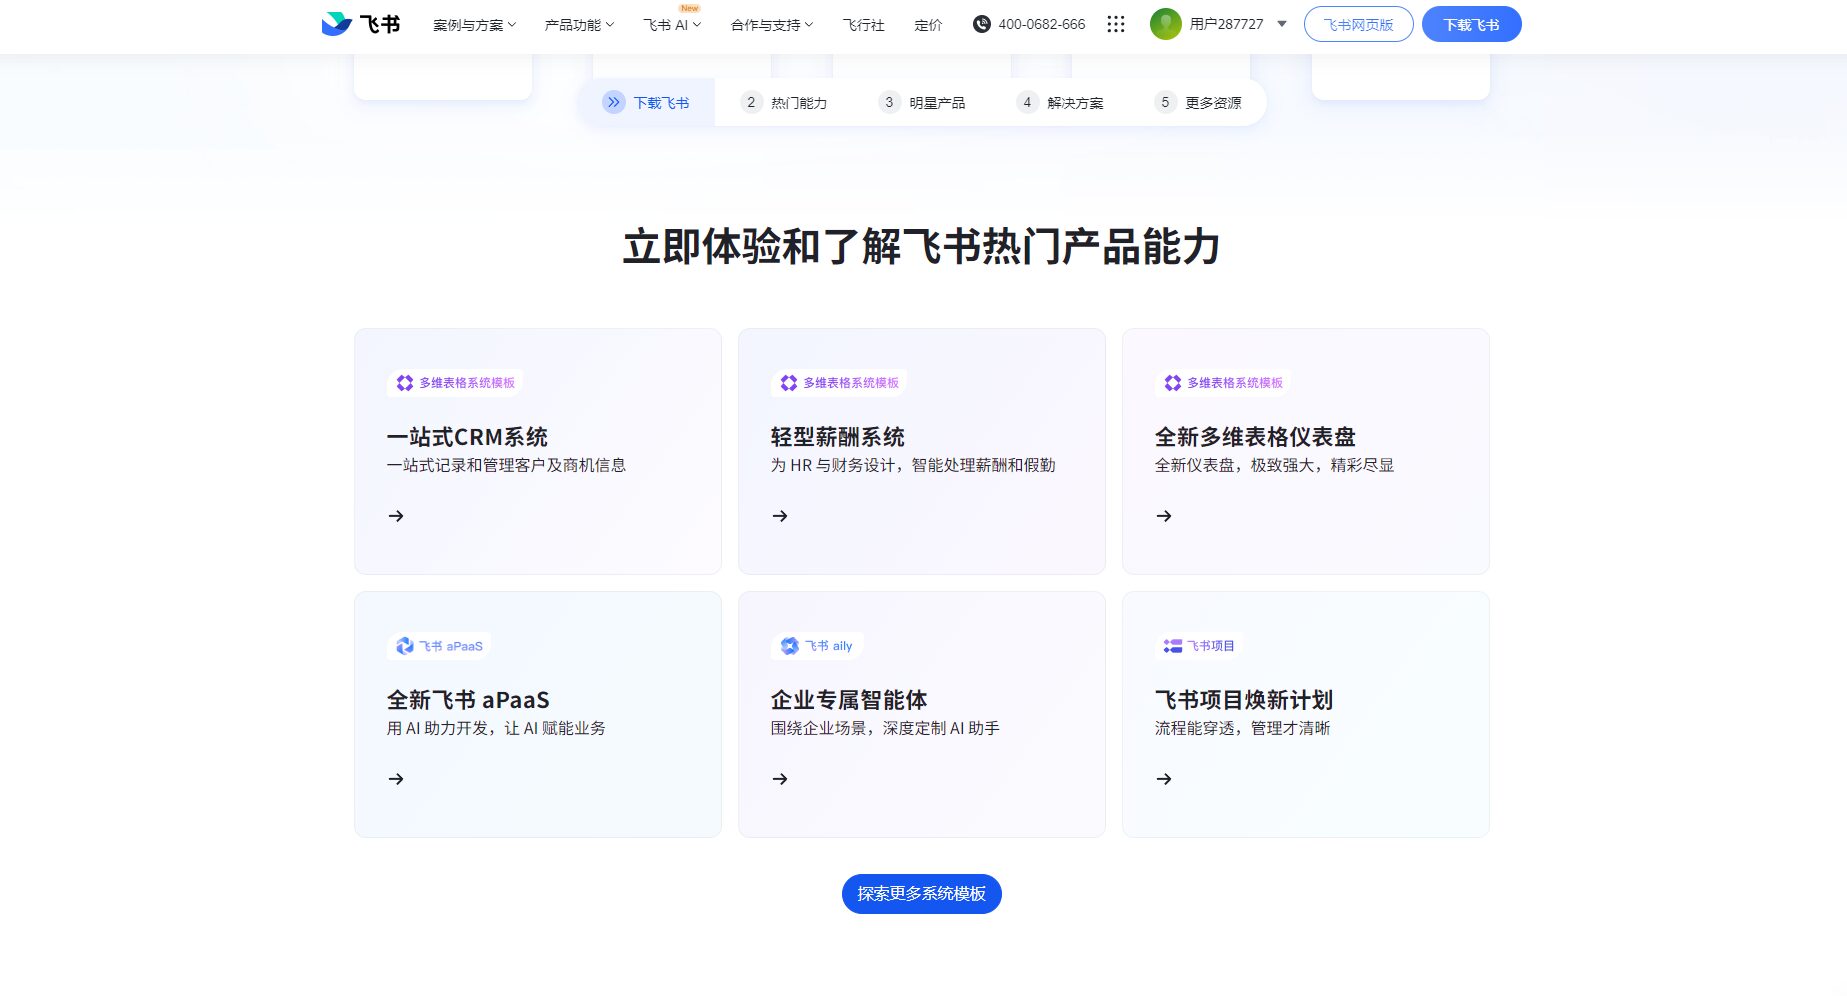Open the app grid dots icon

click(1116, 24)
